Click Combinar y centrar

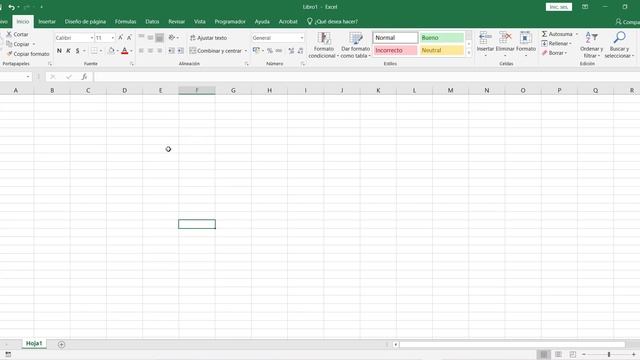click(x=216, y=51)
